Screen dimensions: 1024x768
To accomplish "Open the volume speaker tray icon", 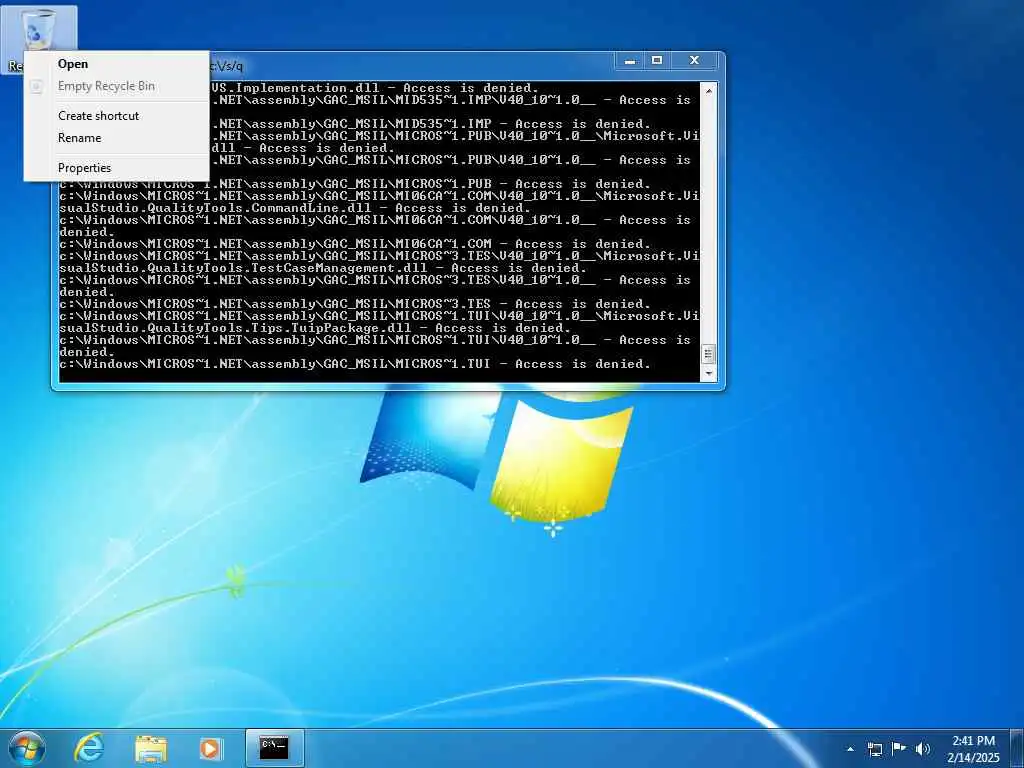I will pyautogui.click(x=923, y=749).
